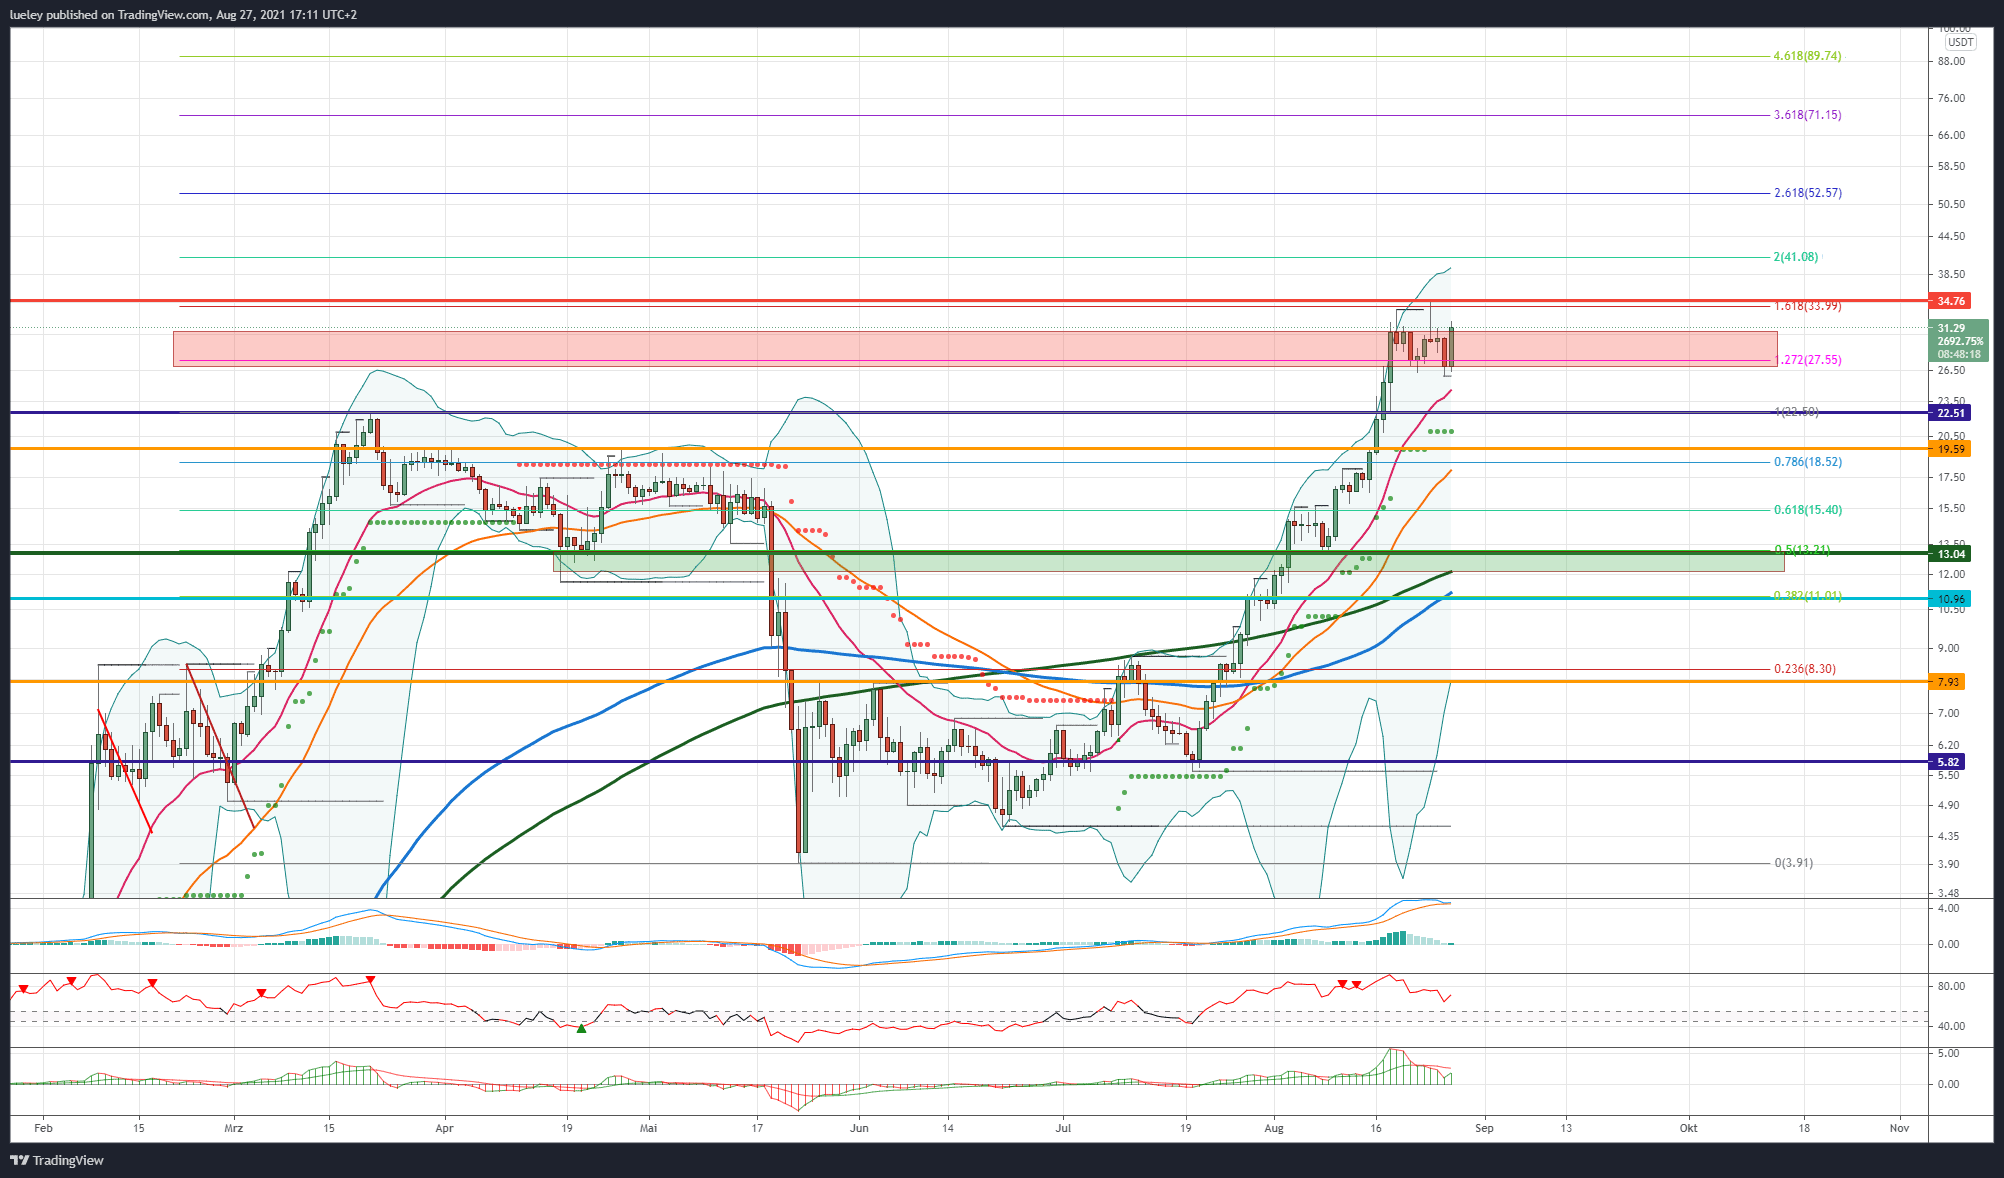Image resolution: width=2004 pixels, height=1178 pixels.
Task: Click the 50.50 price axis value
Action: pos(1951,204)
